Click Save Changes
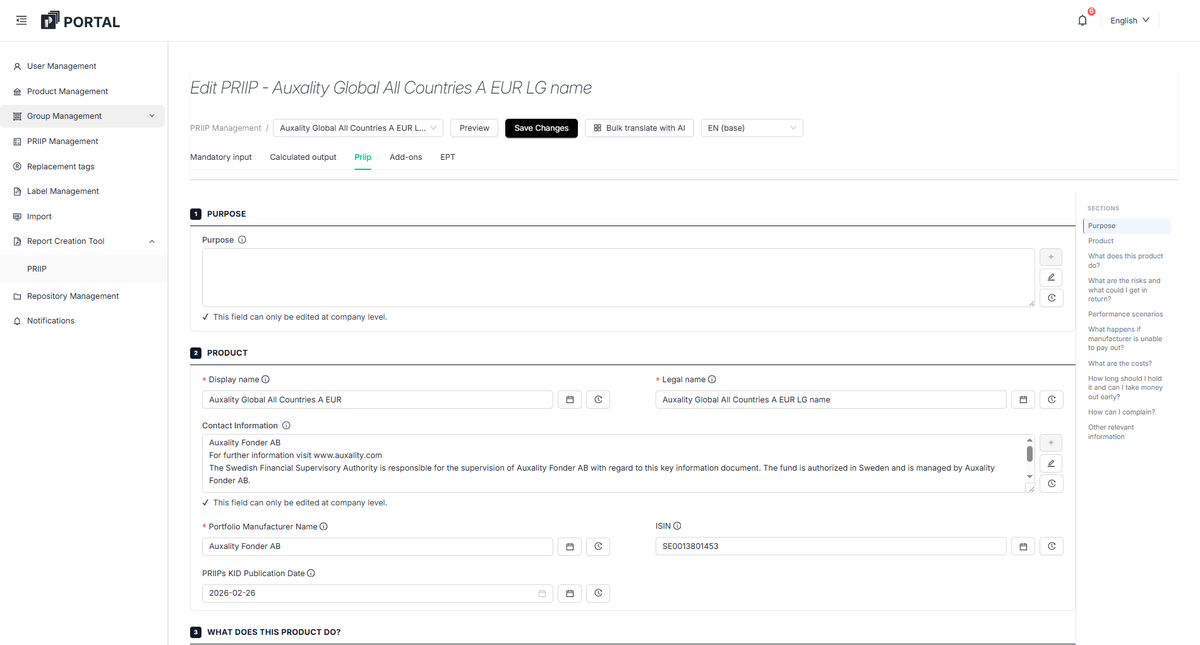Image resolution: width=1200 pixels, height=645 pixels. [x=541, y=128]
